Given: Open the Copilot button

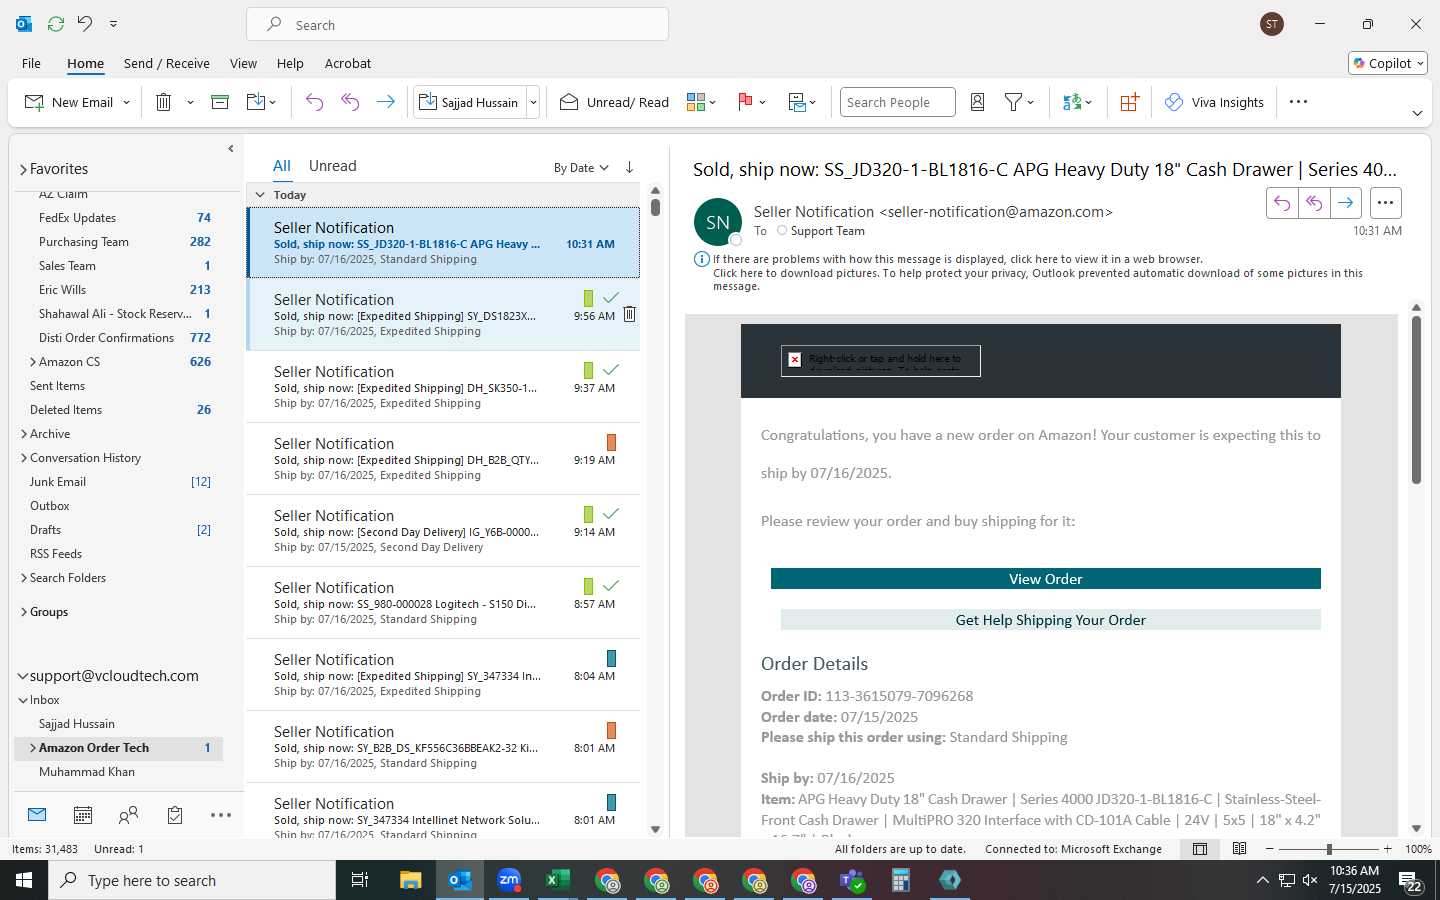Looking at the screenshot, I should point(1388,63).
